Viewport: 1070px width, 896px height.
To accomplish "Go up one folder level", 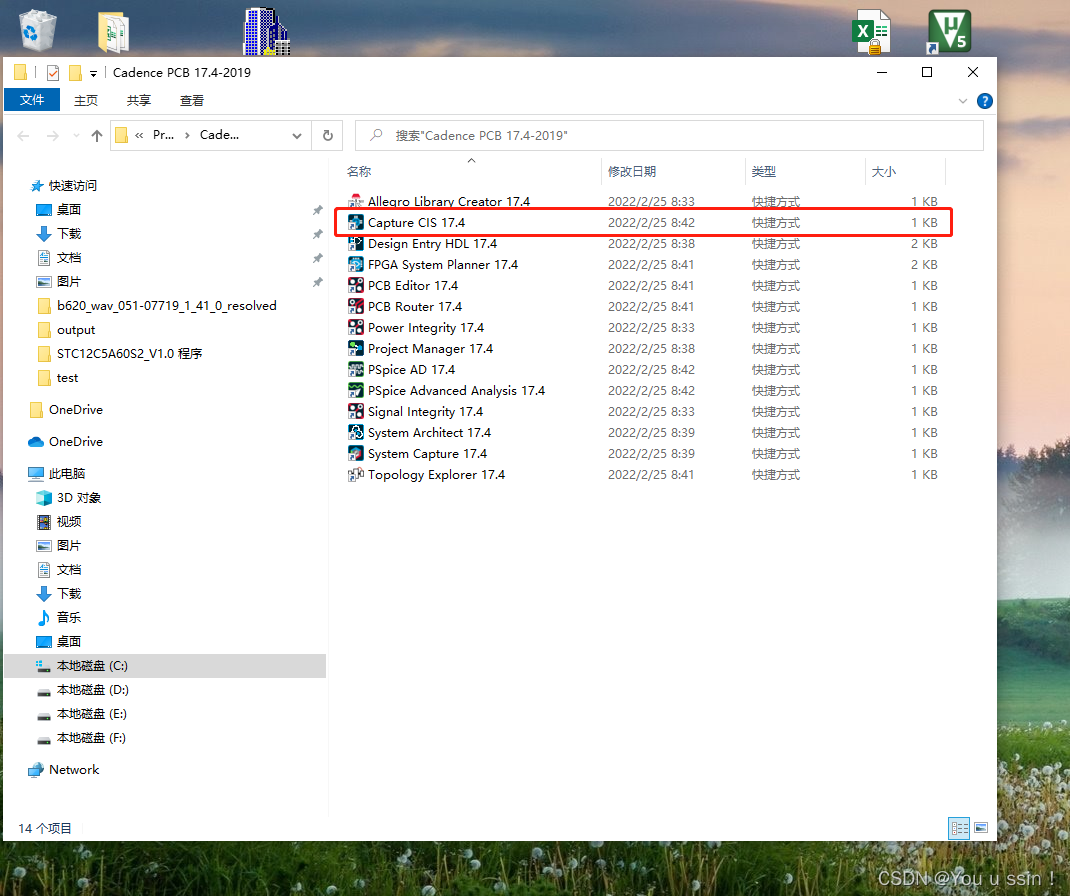I will click(x=97, y=136).
